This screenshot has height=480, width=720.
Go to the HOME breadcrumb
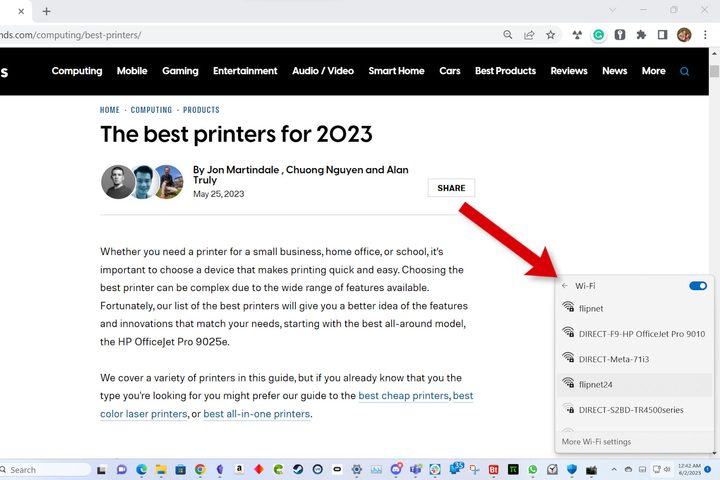point(109,110)
